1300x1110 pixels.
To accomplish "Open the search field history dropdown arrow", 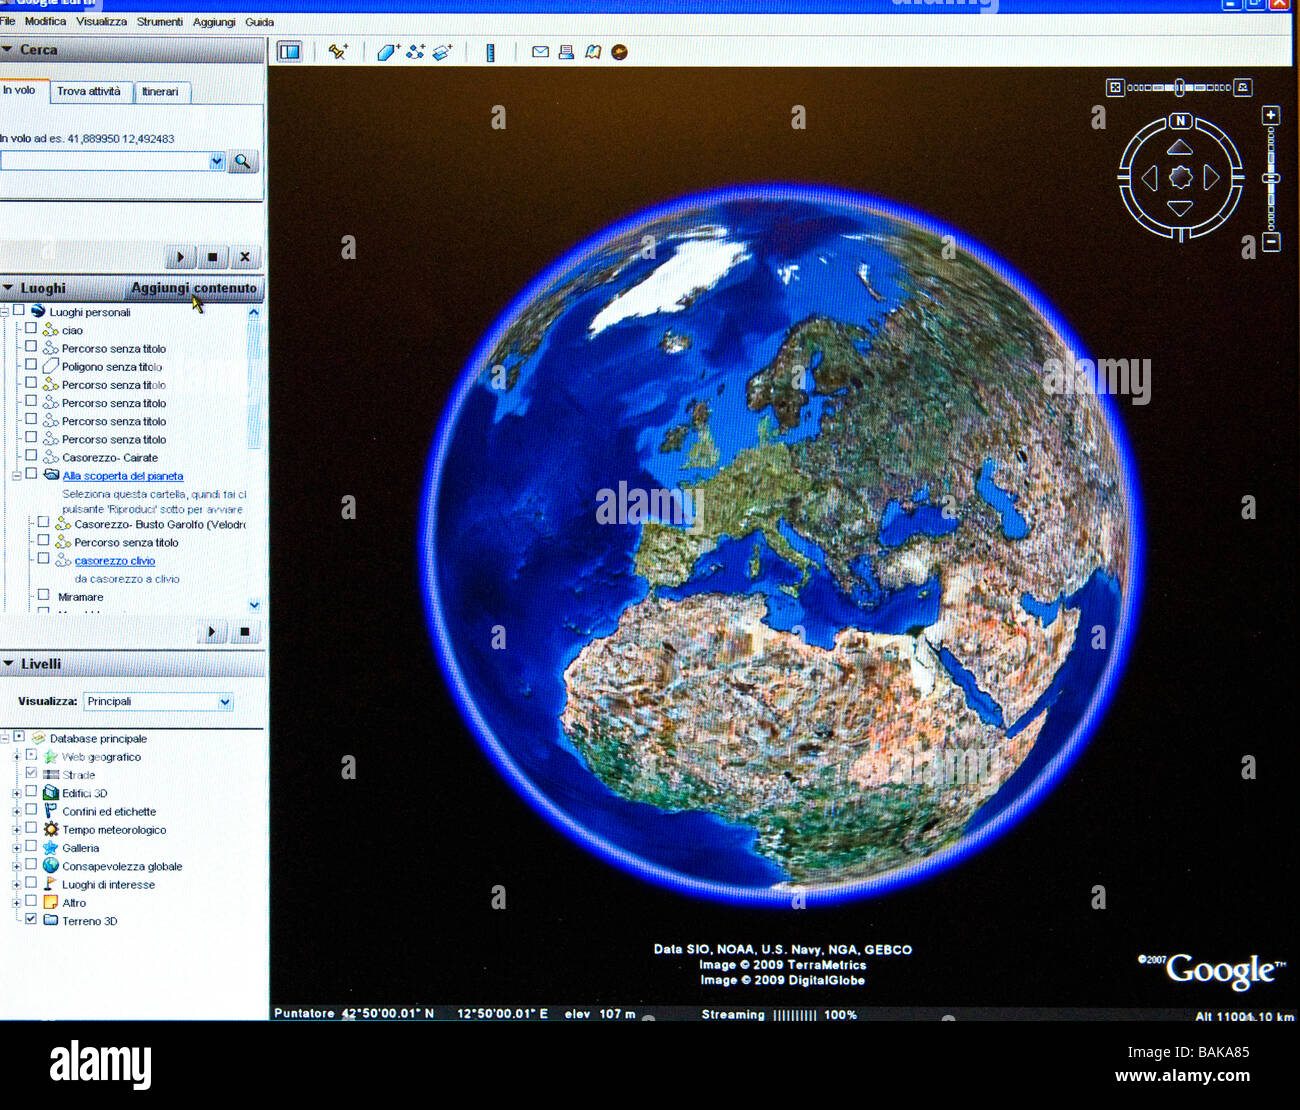I will [217, 161].
